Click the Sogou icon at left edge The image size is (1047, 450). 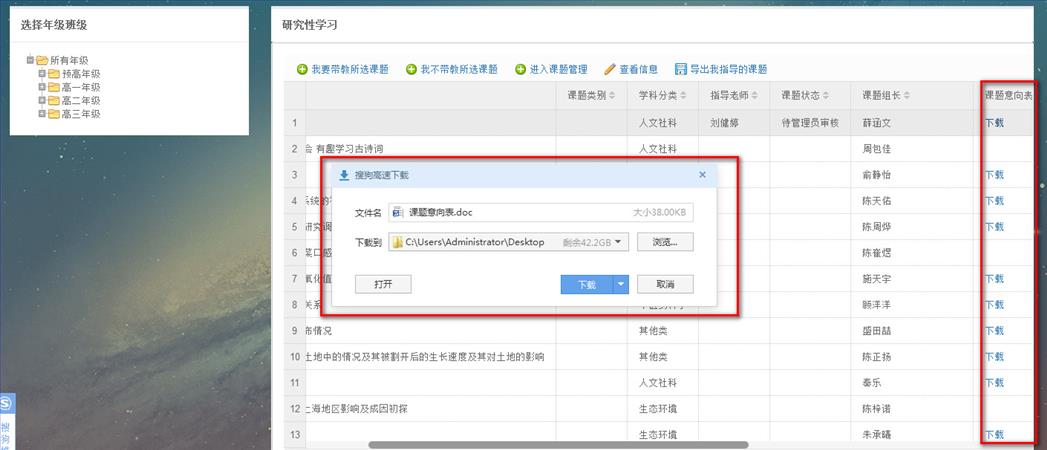pos(6,403)
